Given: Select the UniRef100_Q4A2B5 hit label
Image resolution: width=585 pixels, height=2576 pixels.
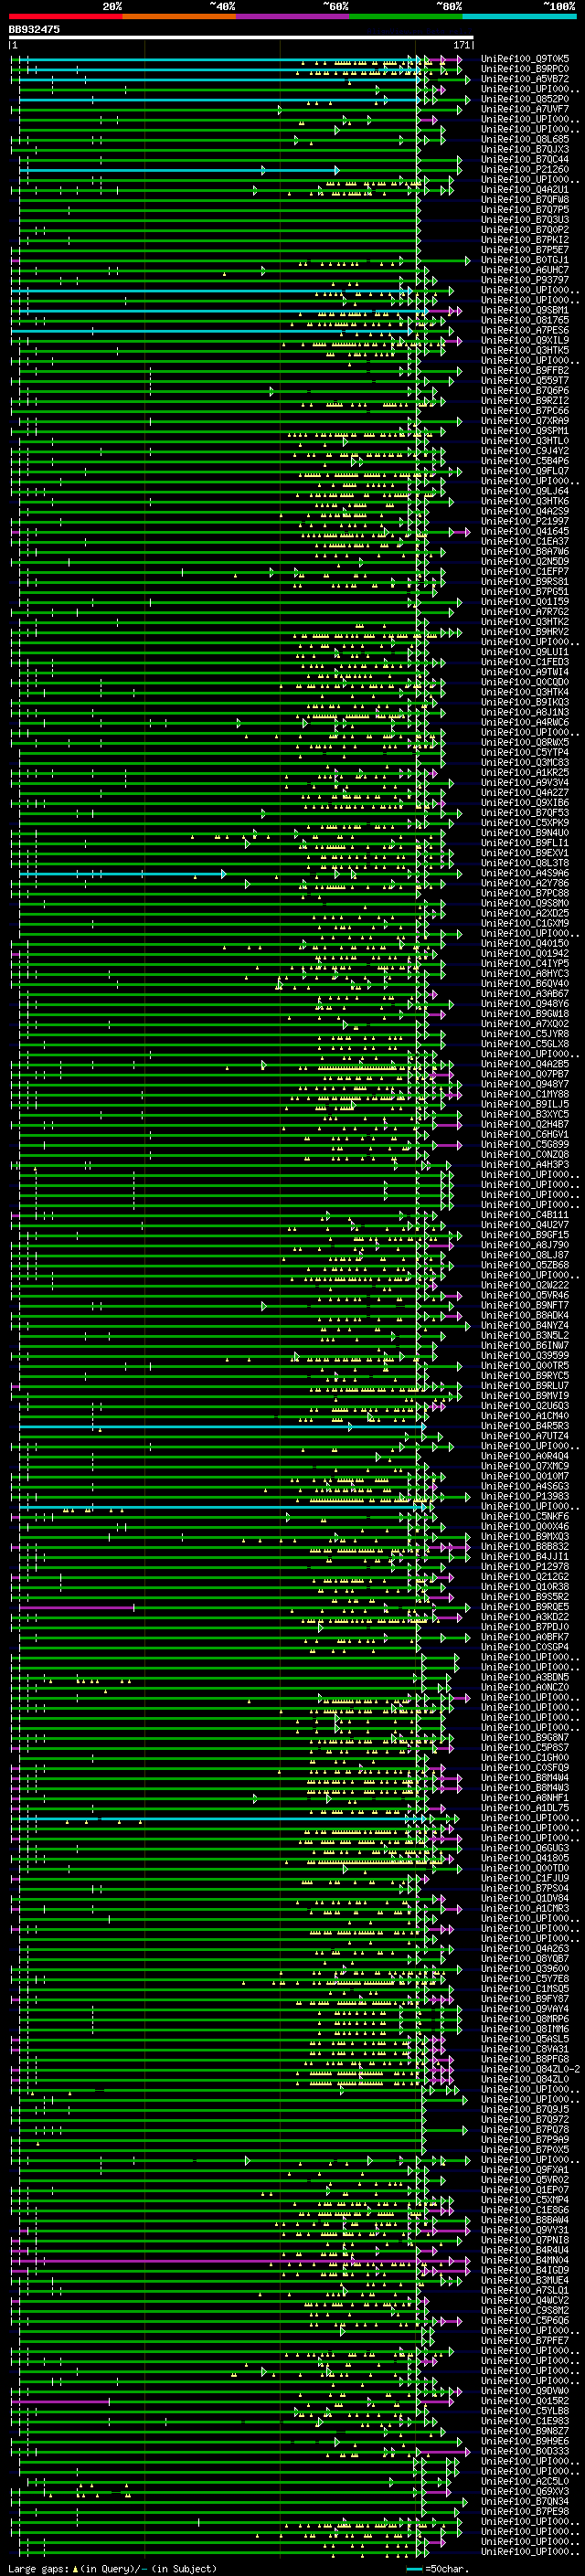Looking at the screenshot, I should click(525, 1064).
